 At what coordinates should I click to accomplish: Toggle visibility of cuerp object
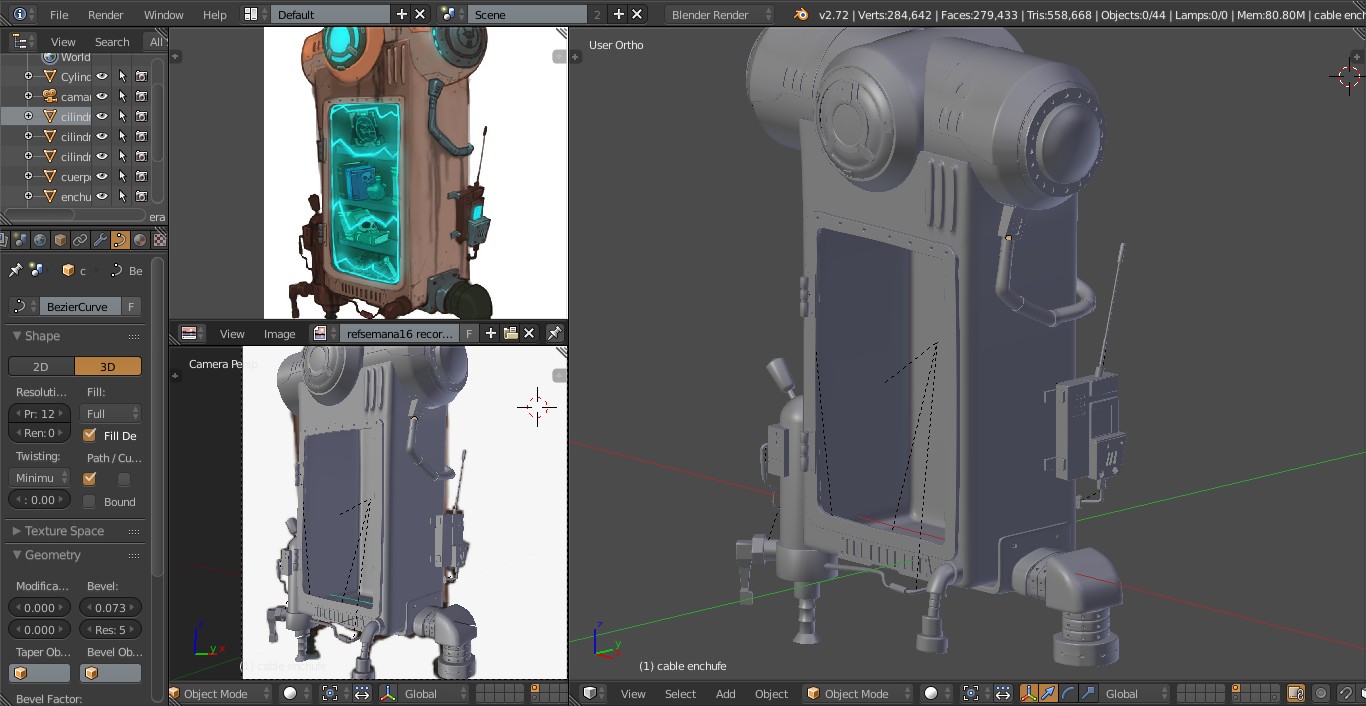point(102,176)
